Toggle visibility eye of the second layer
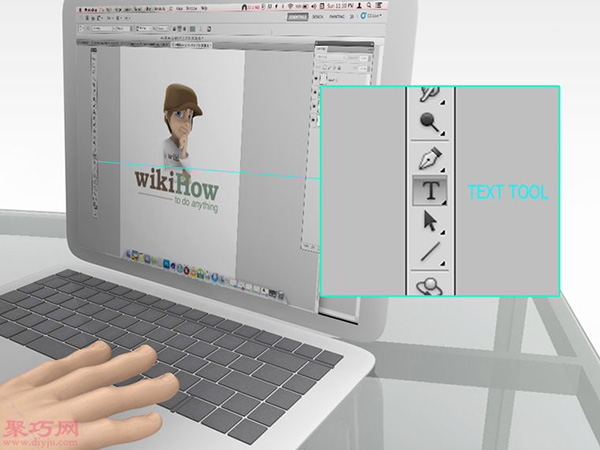 315,92
